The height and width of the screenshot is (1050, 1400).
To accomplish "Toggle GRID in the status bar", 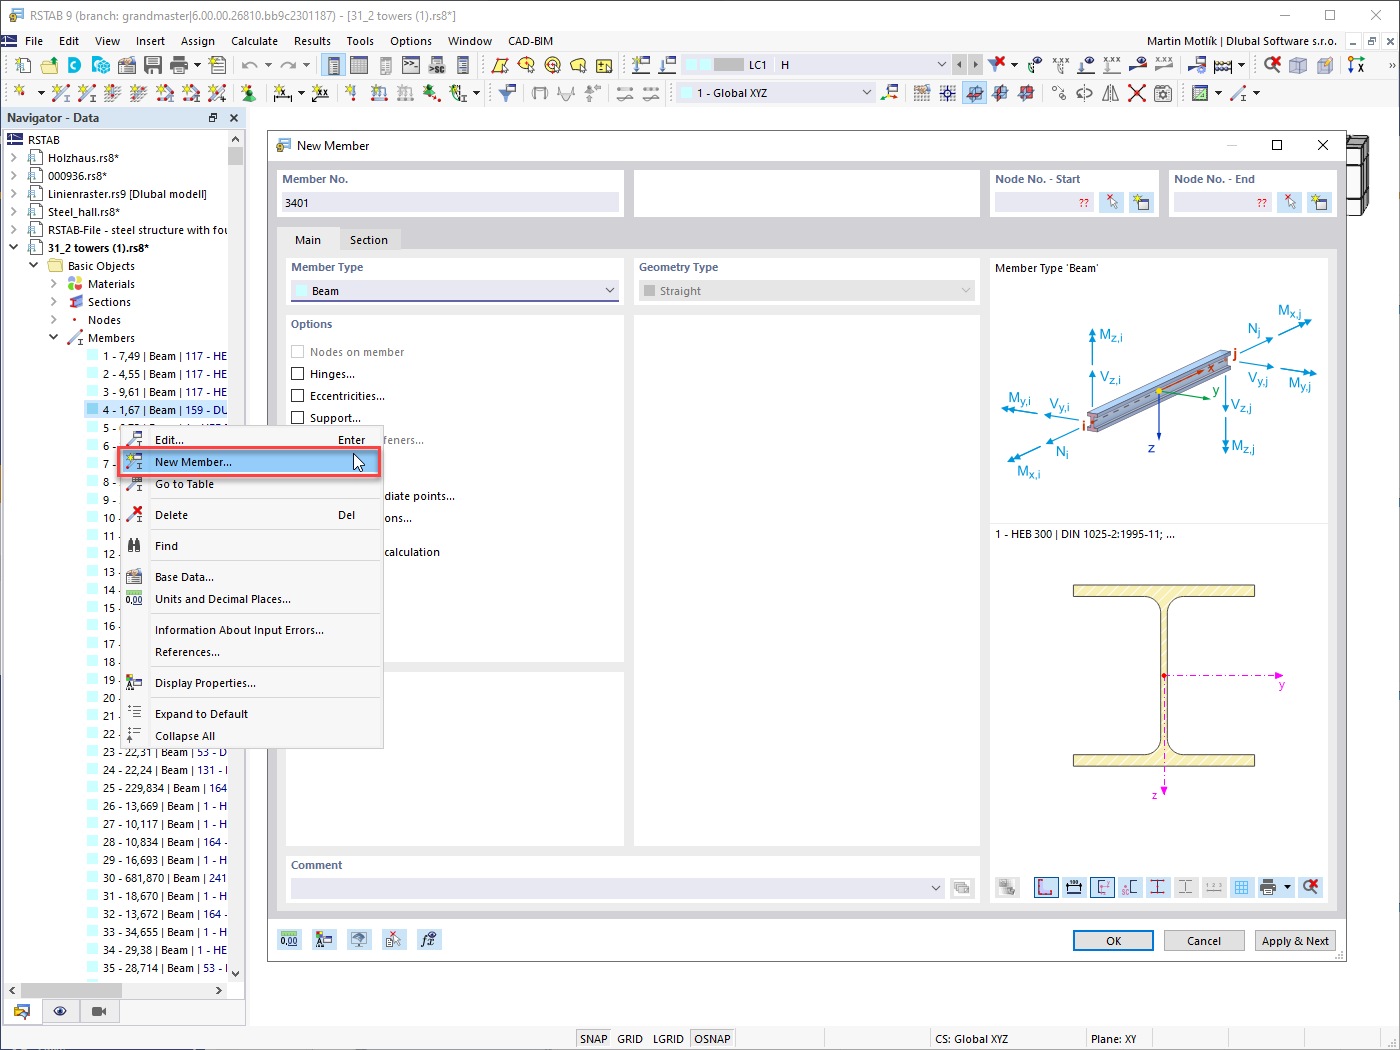I will (630, 1039).
